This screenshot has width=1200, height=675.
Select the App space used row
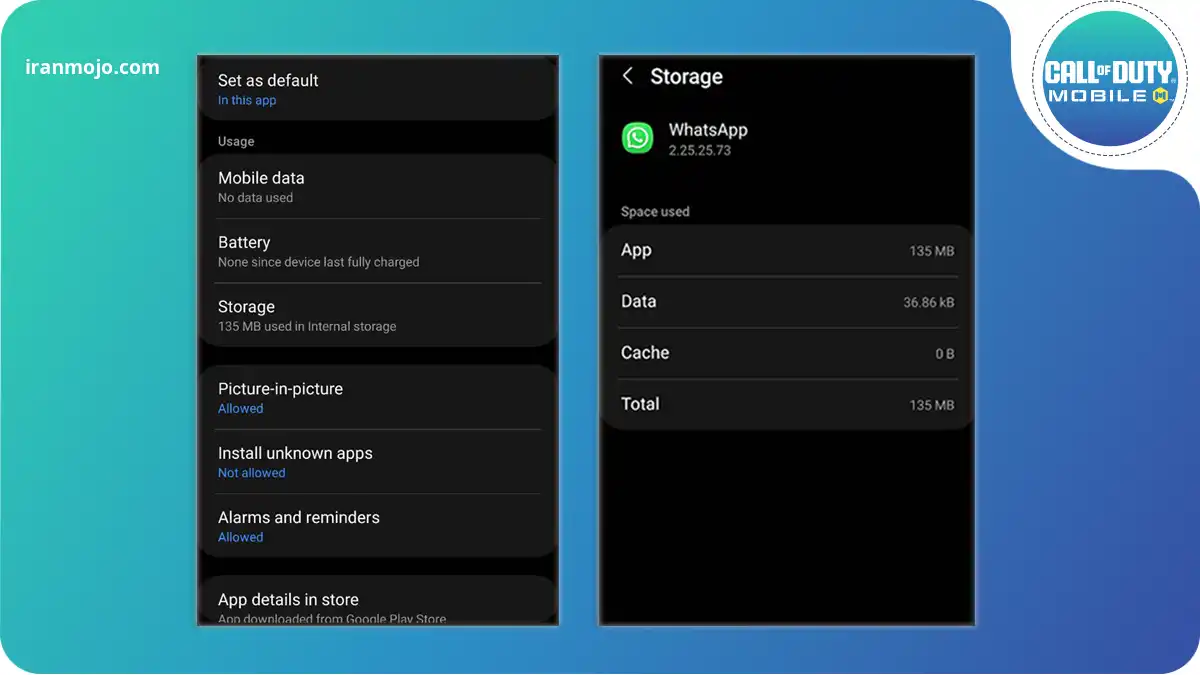click(x=787, y=251)
